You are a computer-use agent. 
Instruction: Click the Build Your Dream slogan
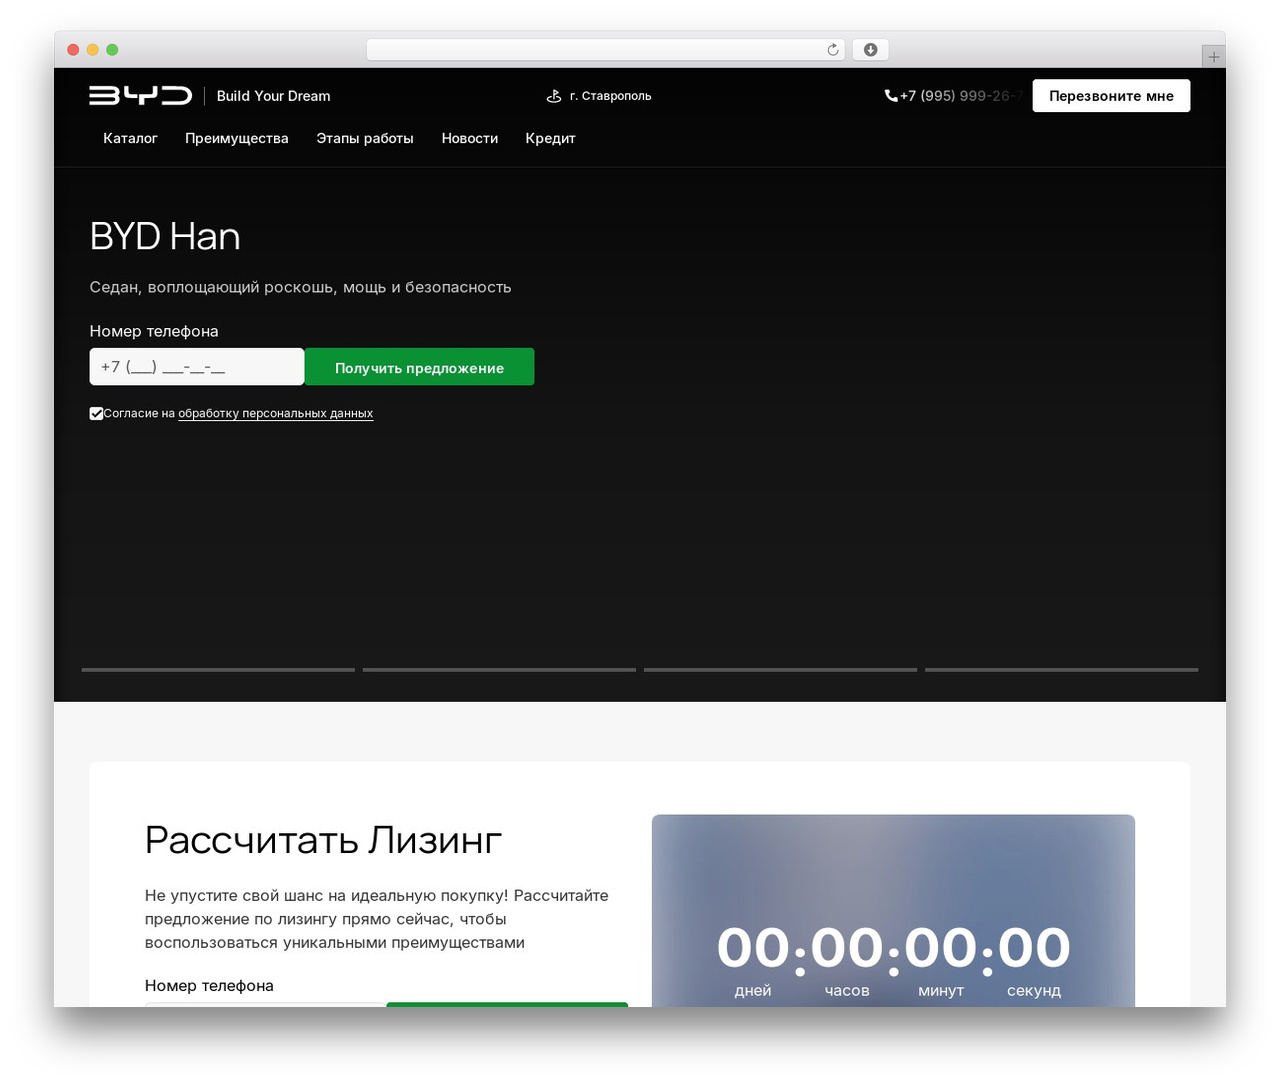(x=273, y=96)
